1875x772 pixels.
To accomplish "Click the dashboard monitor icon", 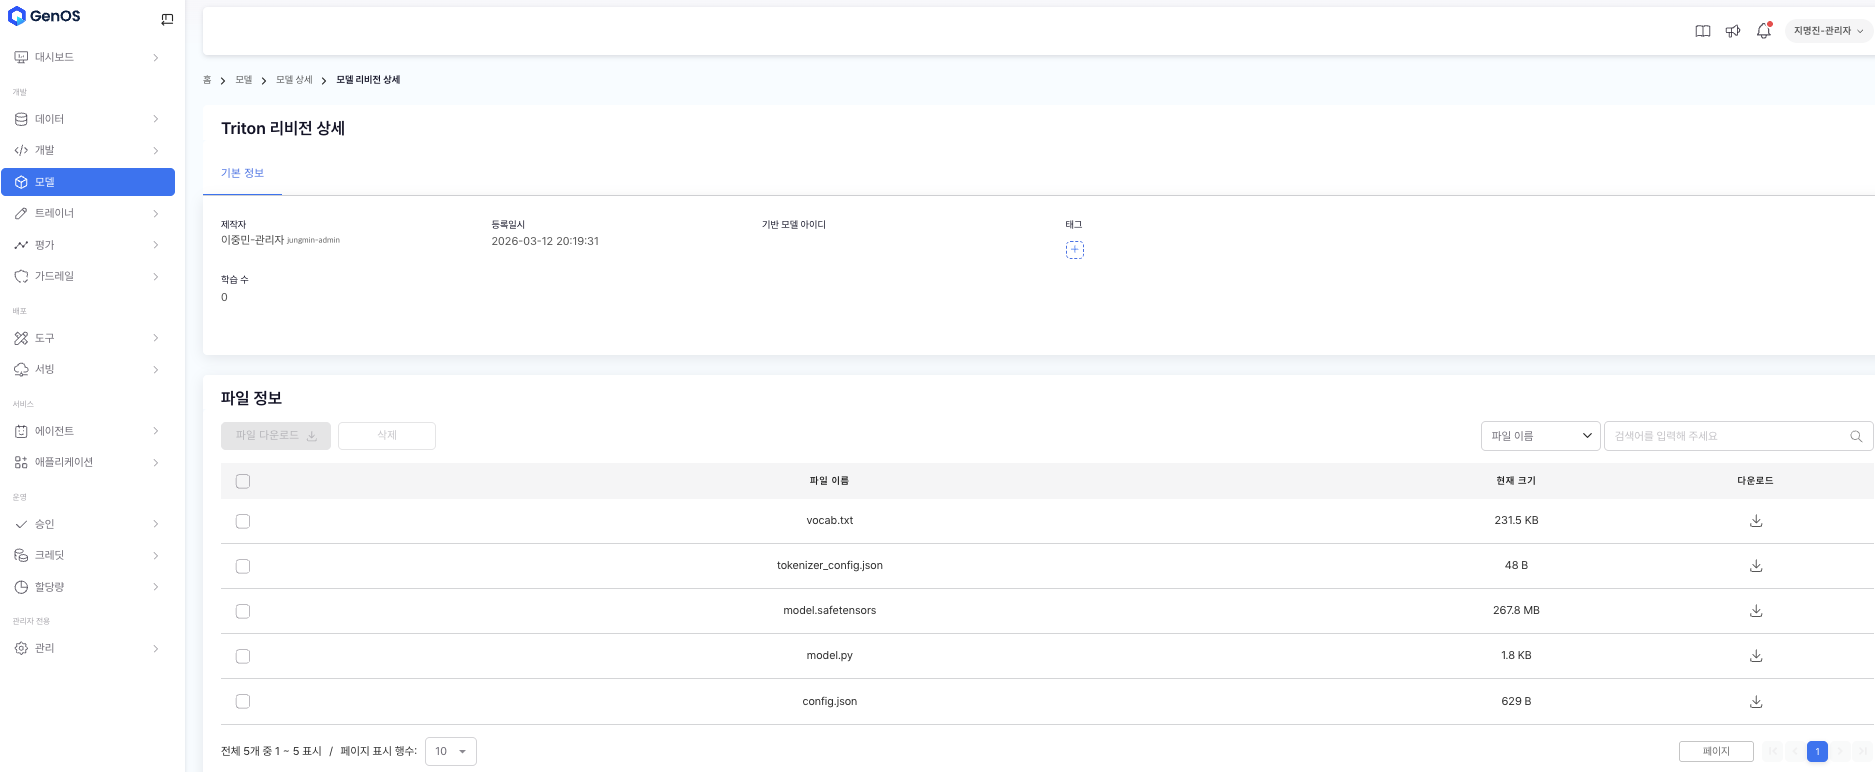I will click(x=21, y=58).
